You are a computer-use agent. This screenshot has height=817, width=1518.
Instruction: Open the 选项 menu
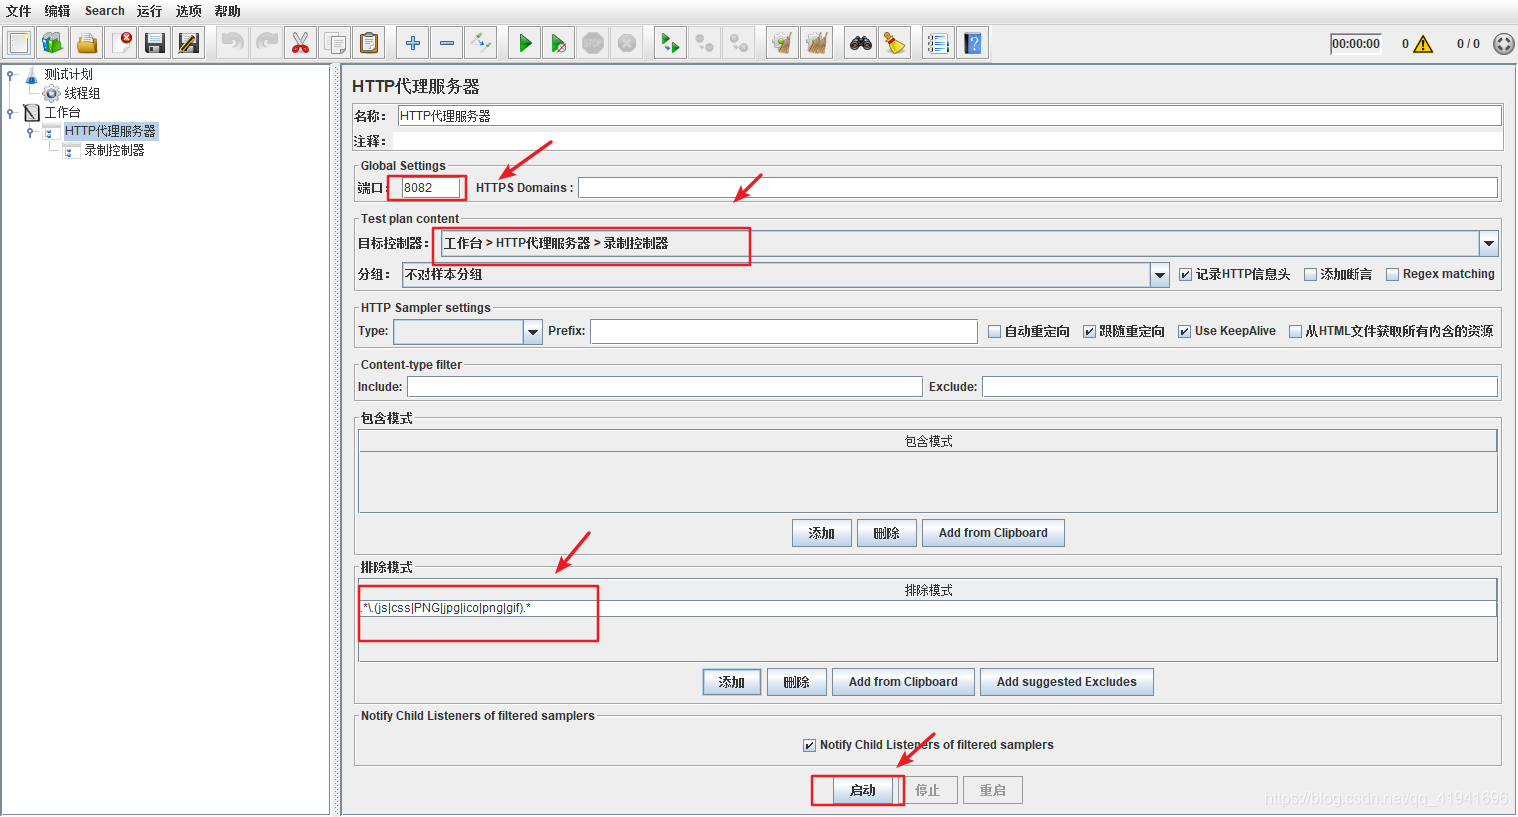(x=188, y=11)
